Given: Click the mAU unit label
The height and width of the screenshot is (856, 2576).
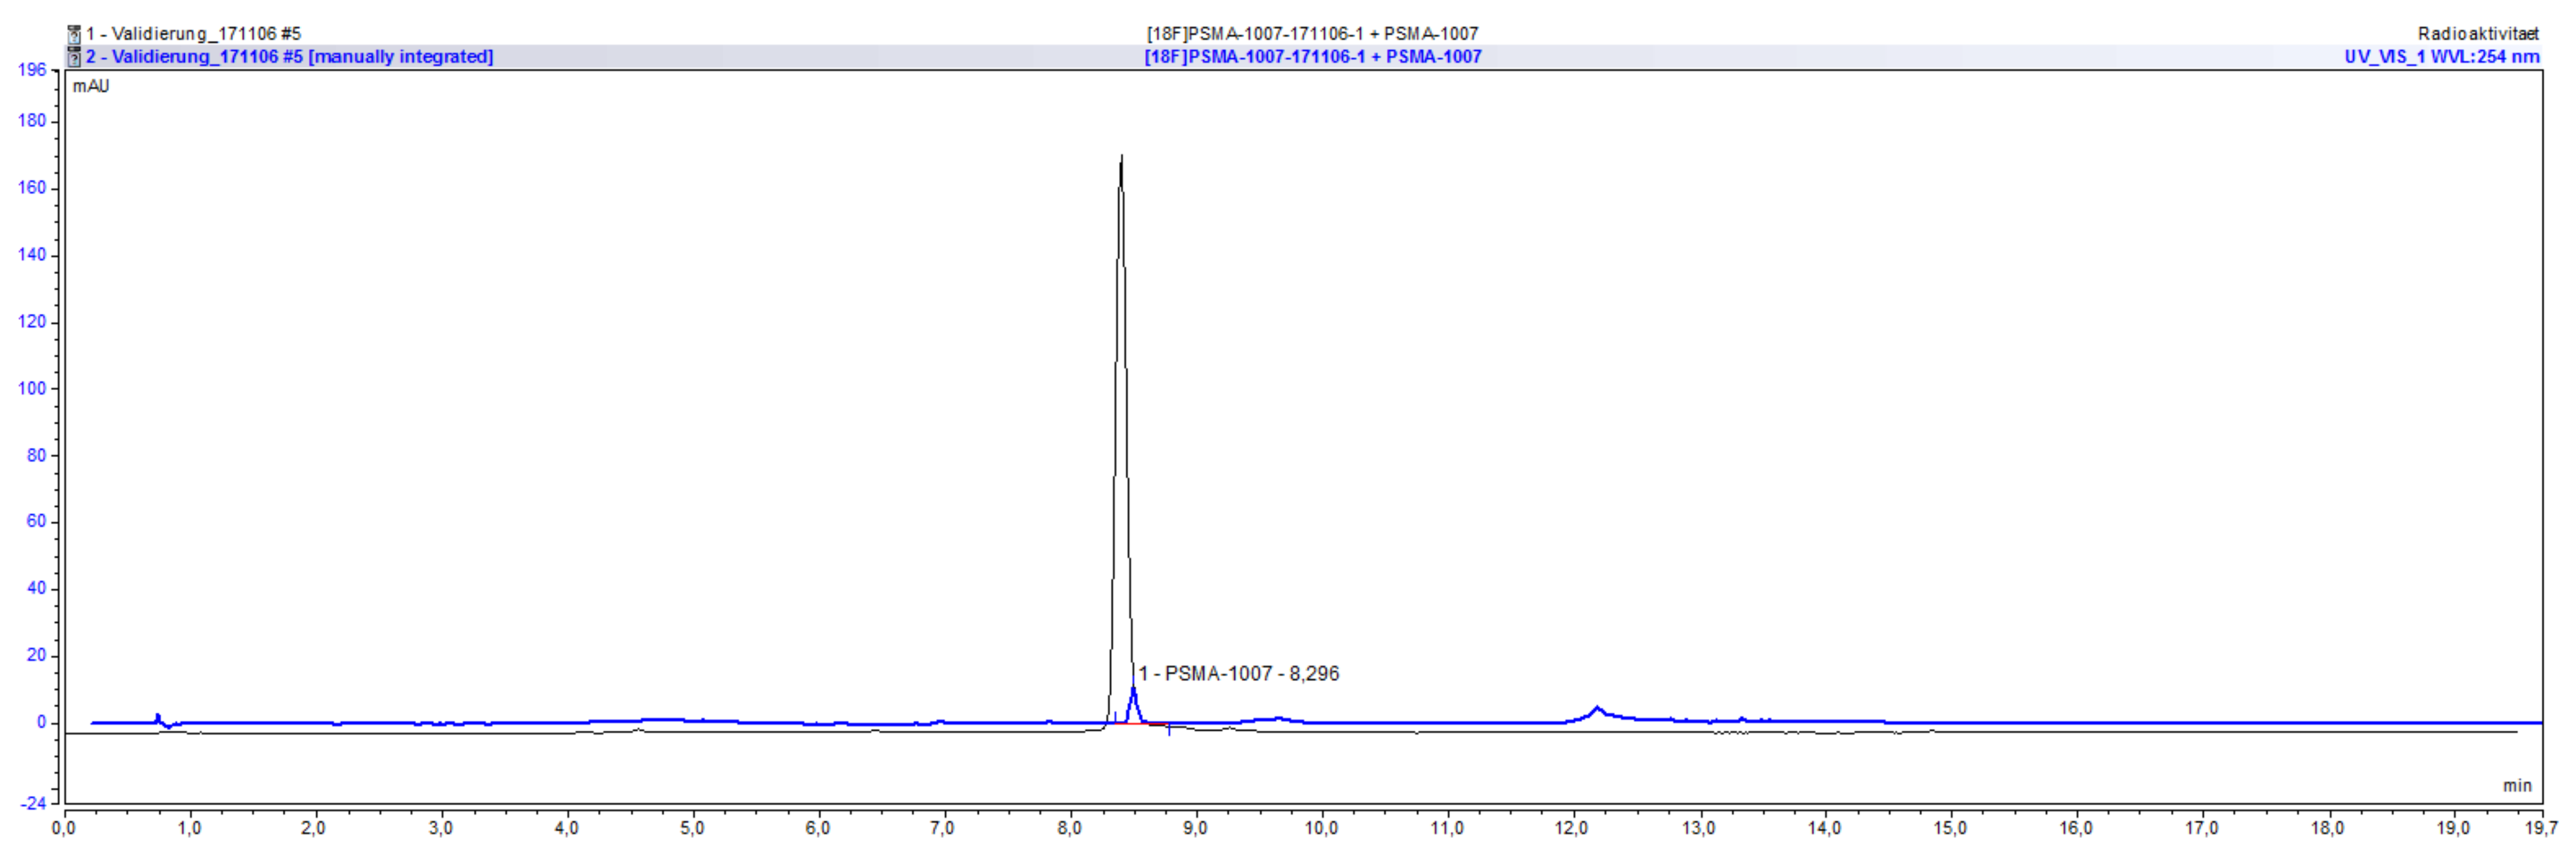Looking at the screenshot, I should pos(91,87).
